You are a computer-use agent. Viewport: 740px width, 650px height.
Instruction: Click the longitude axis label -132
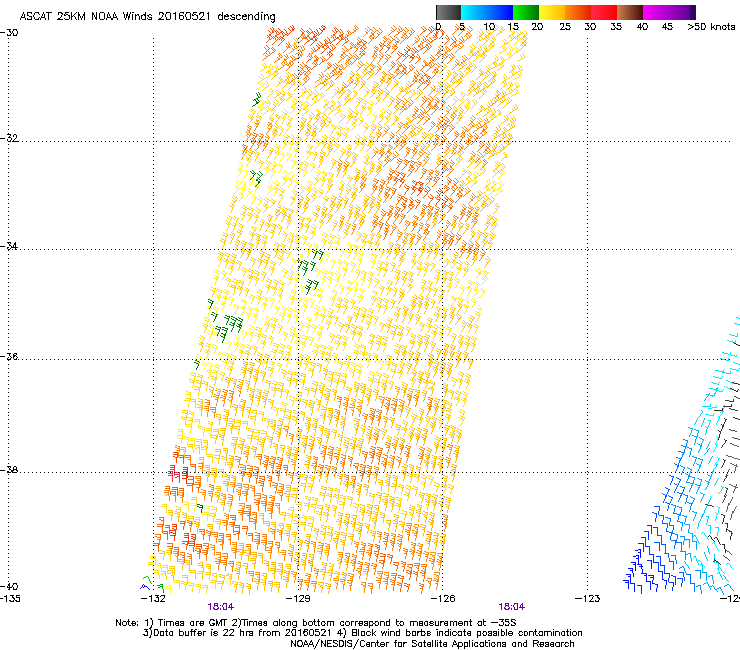[153, 599]
